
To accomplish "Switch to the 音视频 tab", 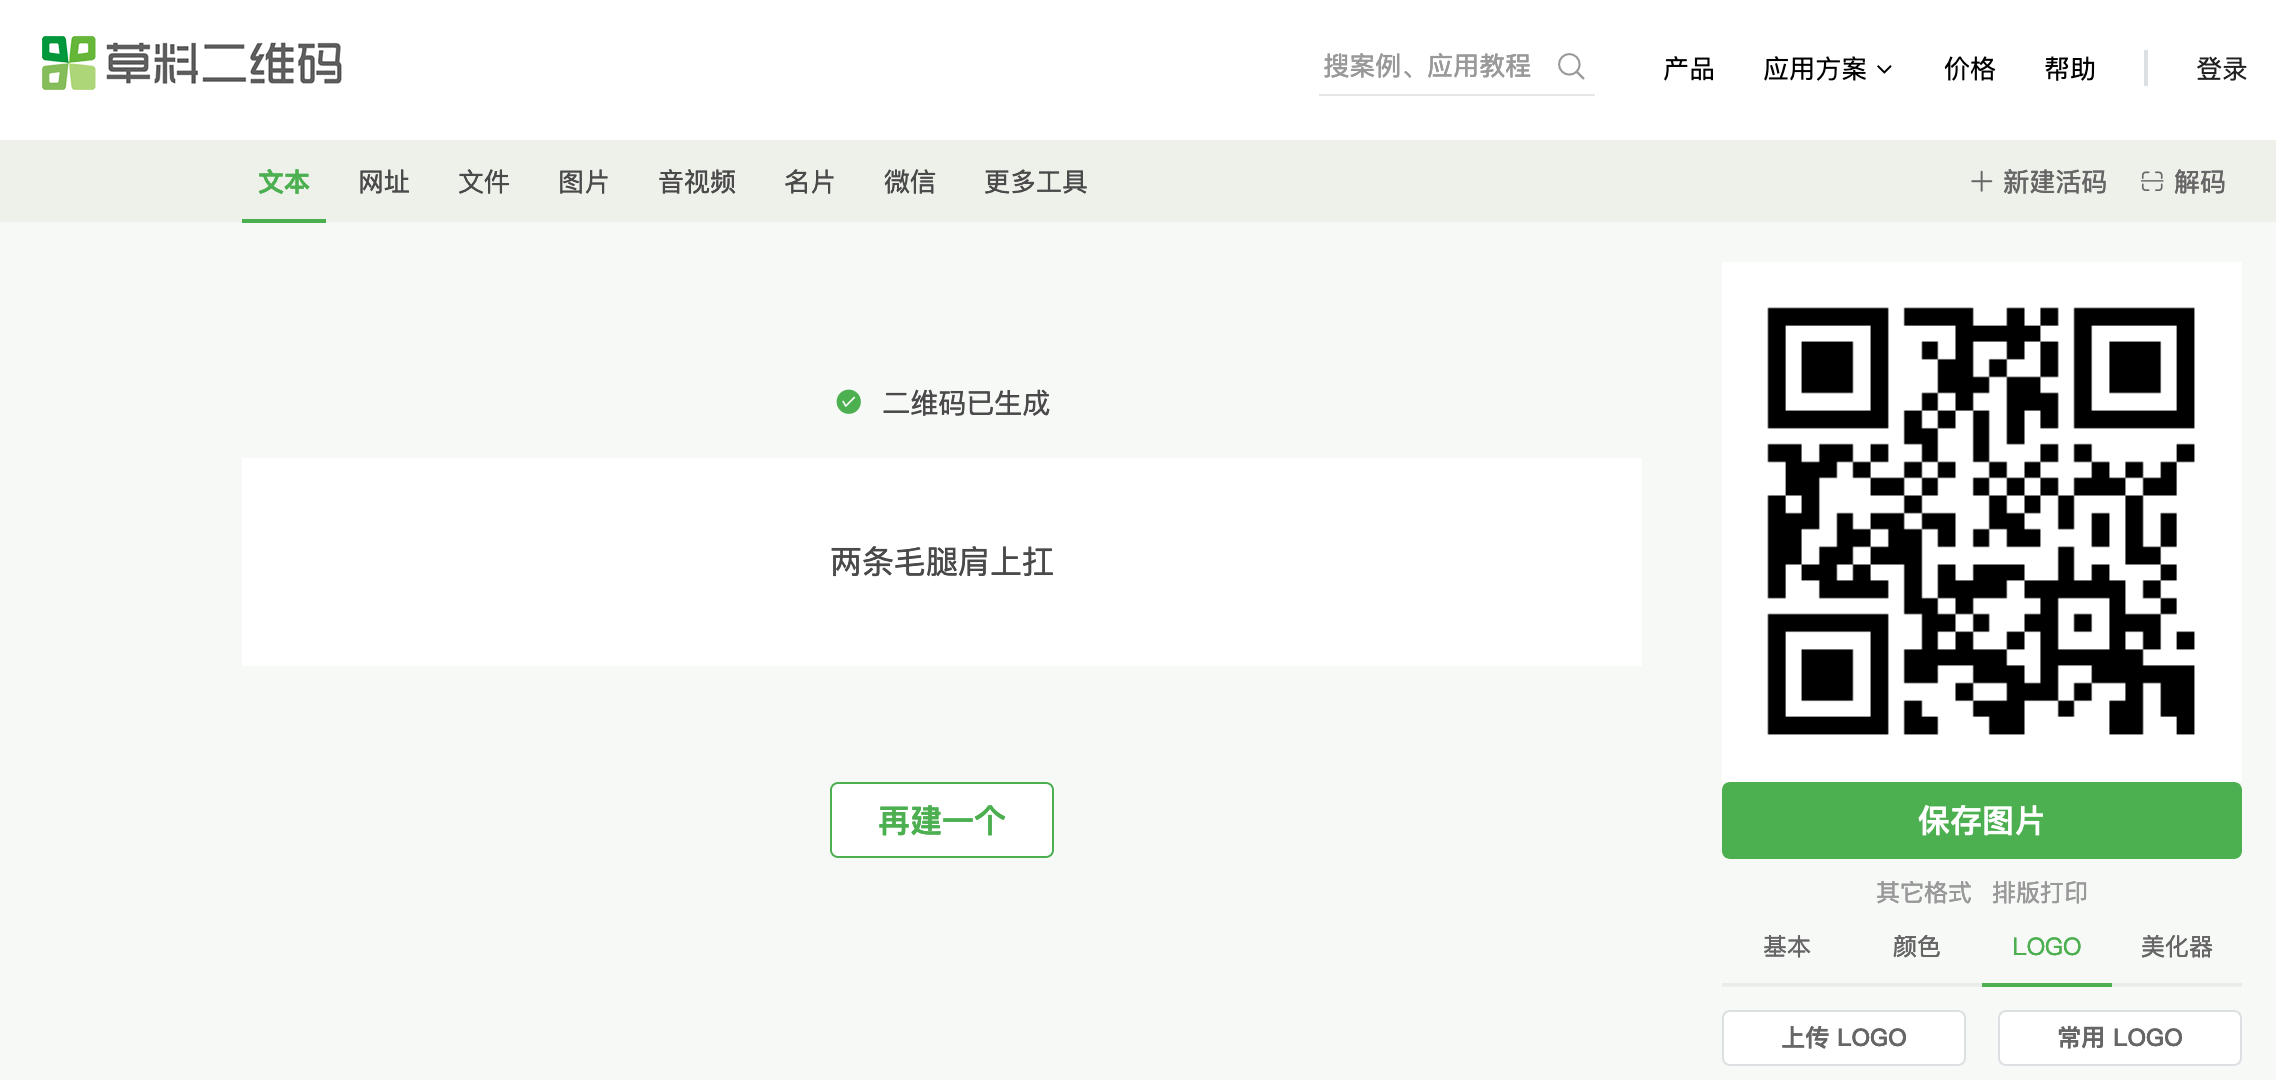I will [x=697, y=182].
